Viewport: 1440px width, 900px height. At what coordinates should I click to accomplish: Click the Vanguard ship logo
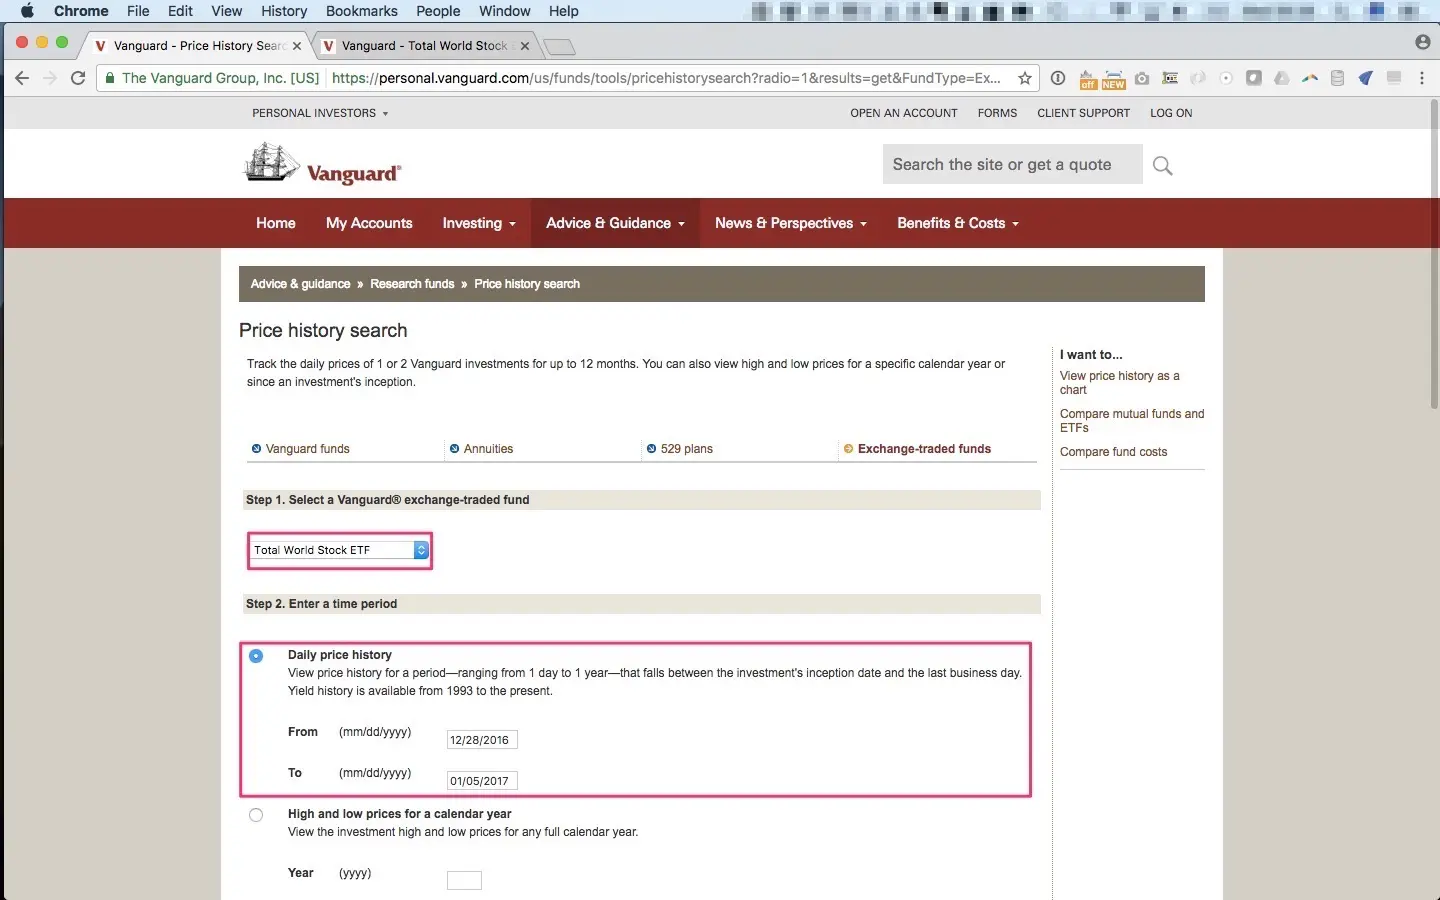(322, 163)
